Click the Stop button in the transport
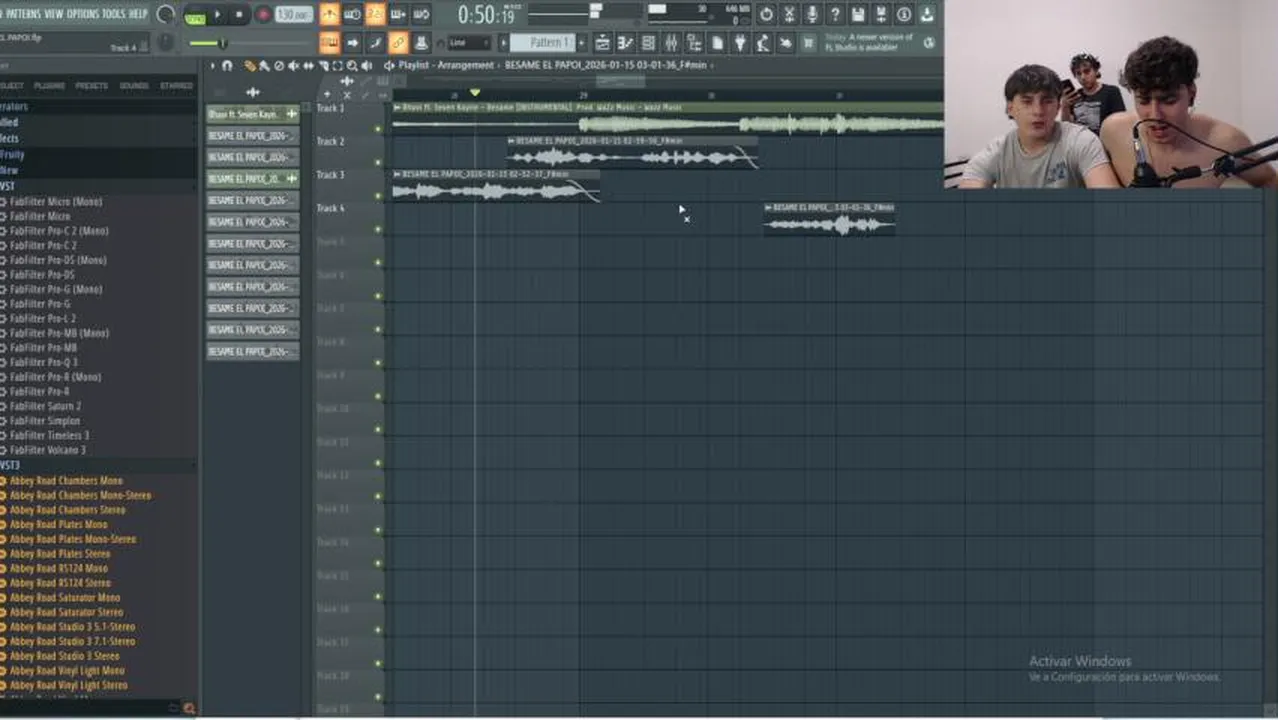Image resolution: width=1278 pixels, height=720 pixels. pos(240,15)
